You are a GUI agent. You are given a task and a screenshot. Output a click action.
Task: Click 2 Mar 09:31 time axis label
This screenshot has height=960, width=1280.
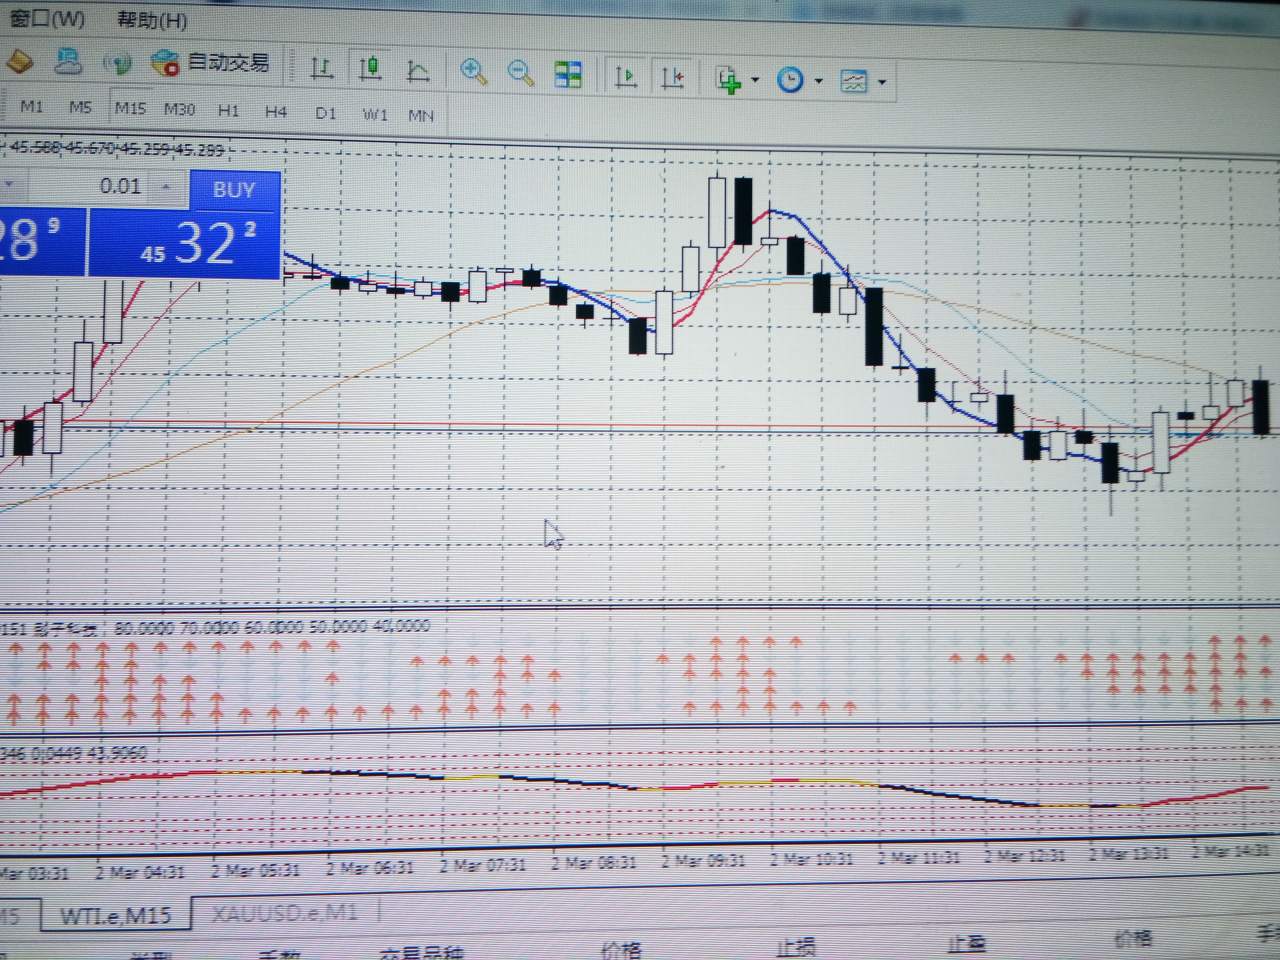[703, 860]
